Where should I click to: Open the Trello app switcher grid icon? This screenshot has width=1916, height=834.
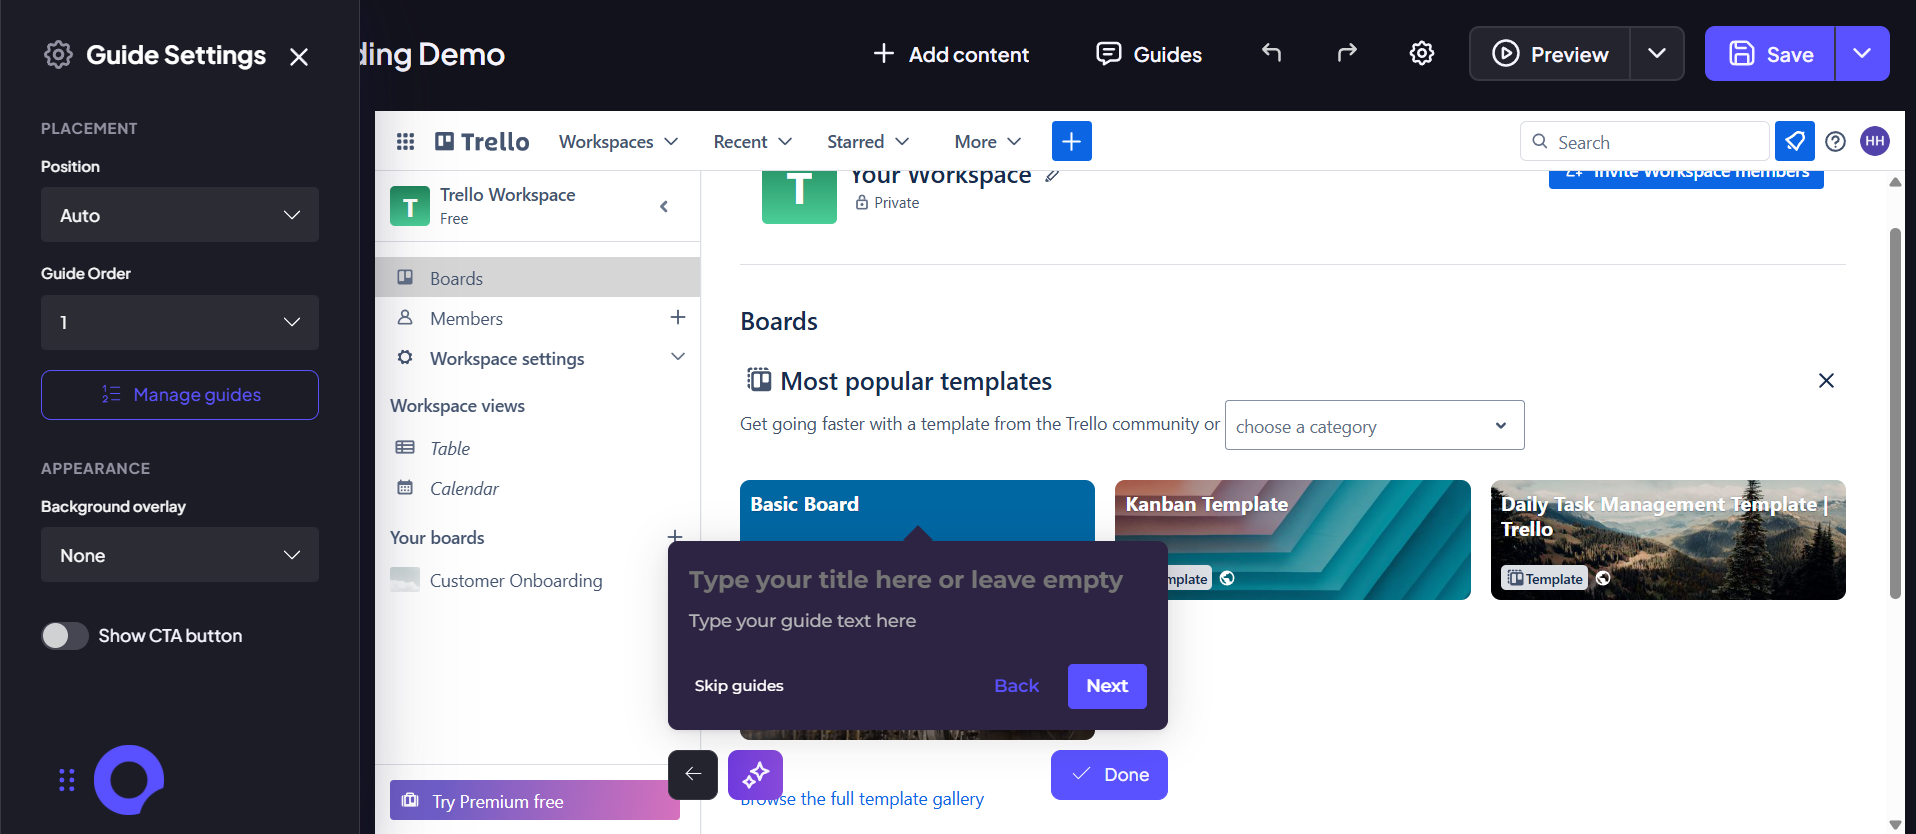[405, 142]
